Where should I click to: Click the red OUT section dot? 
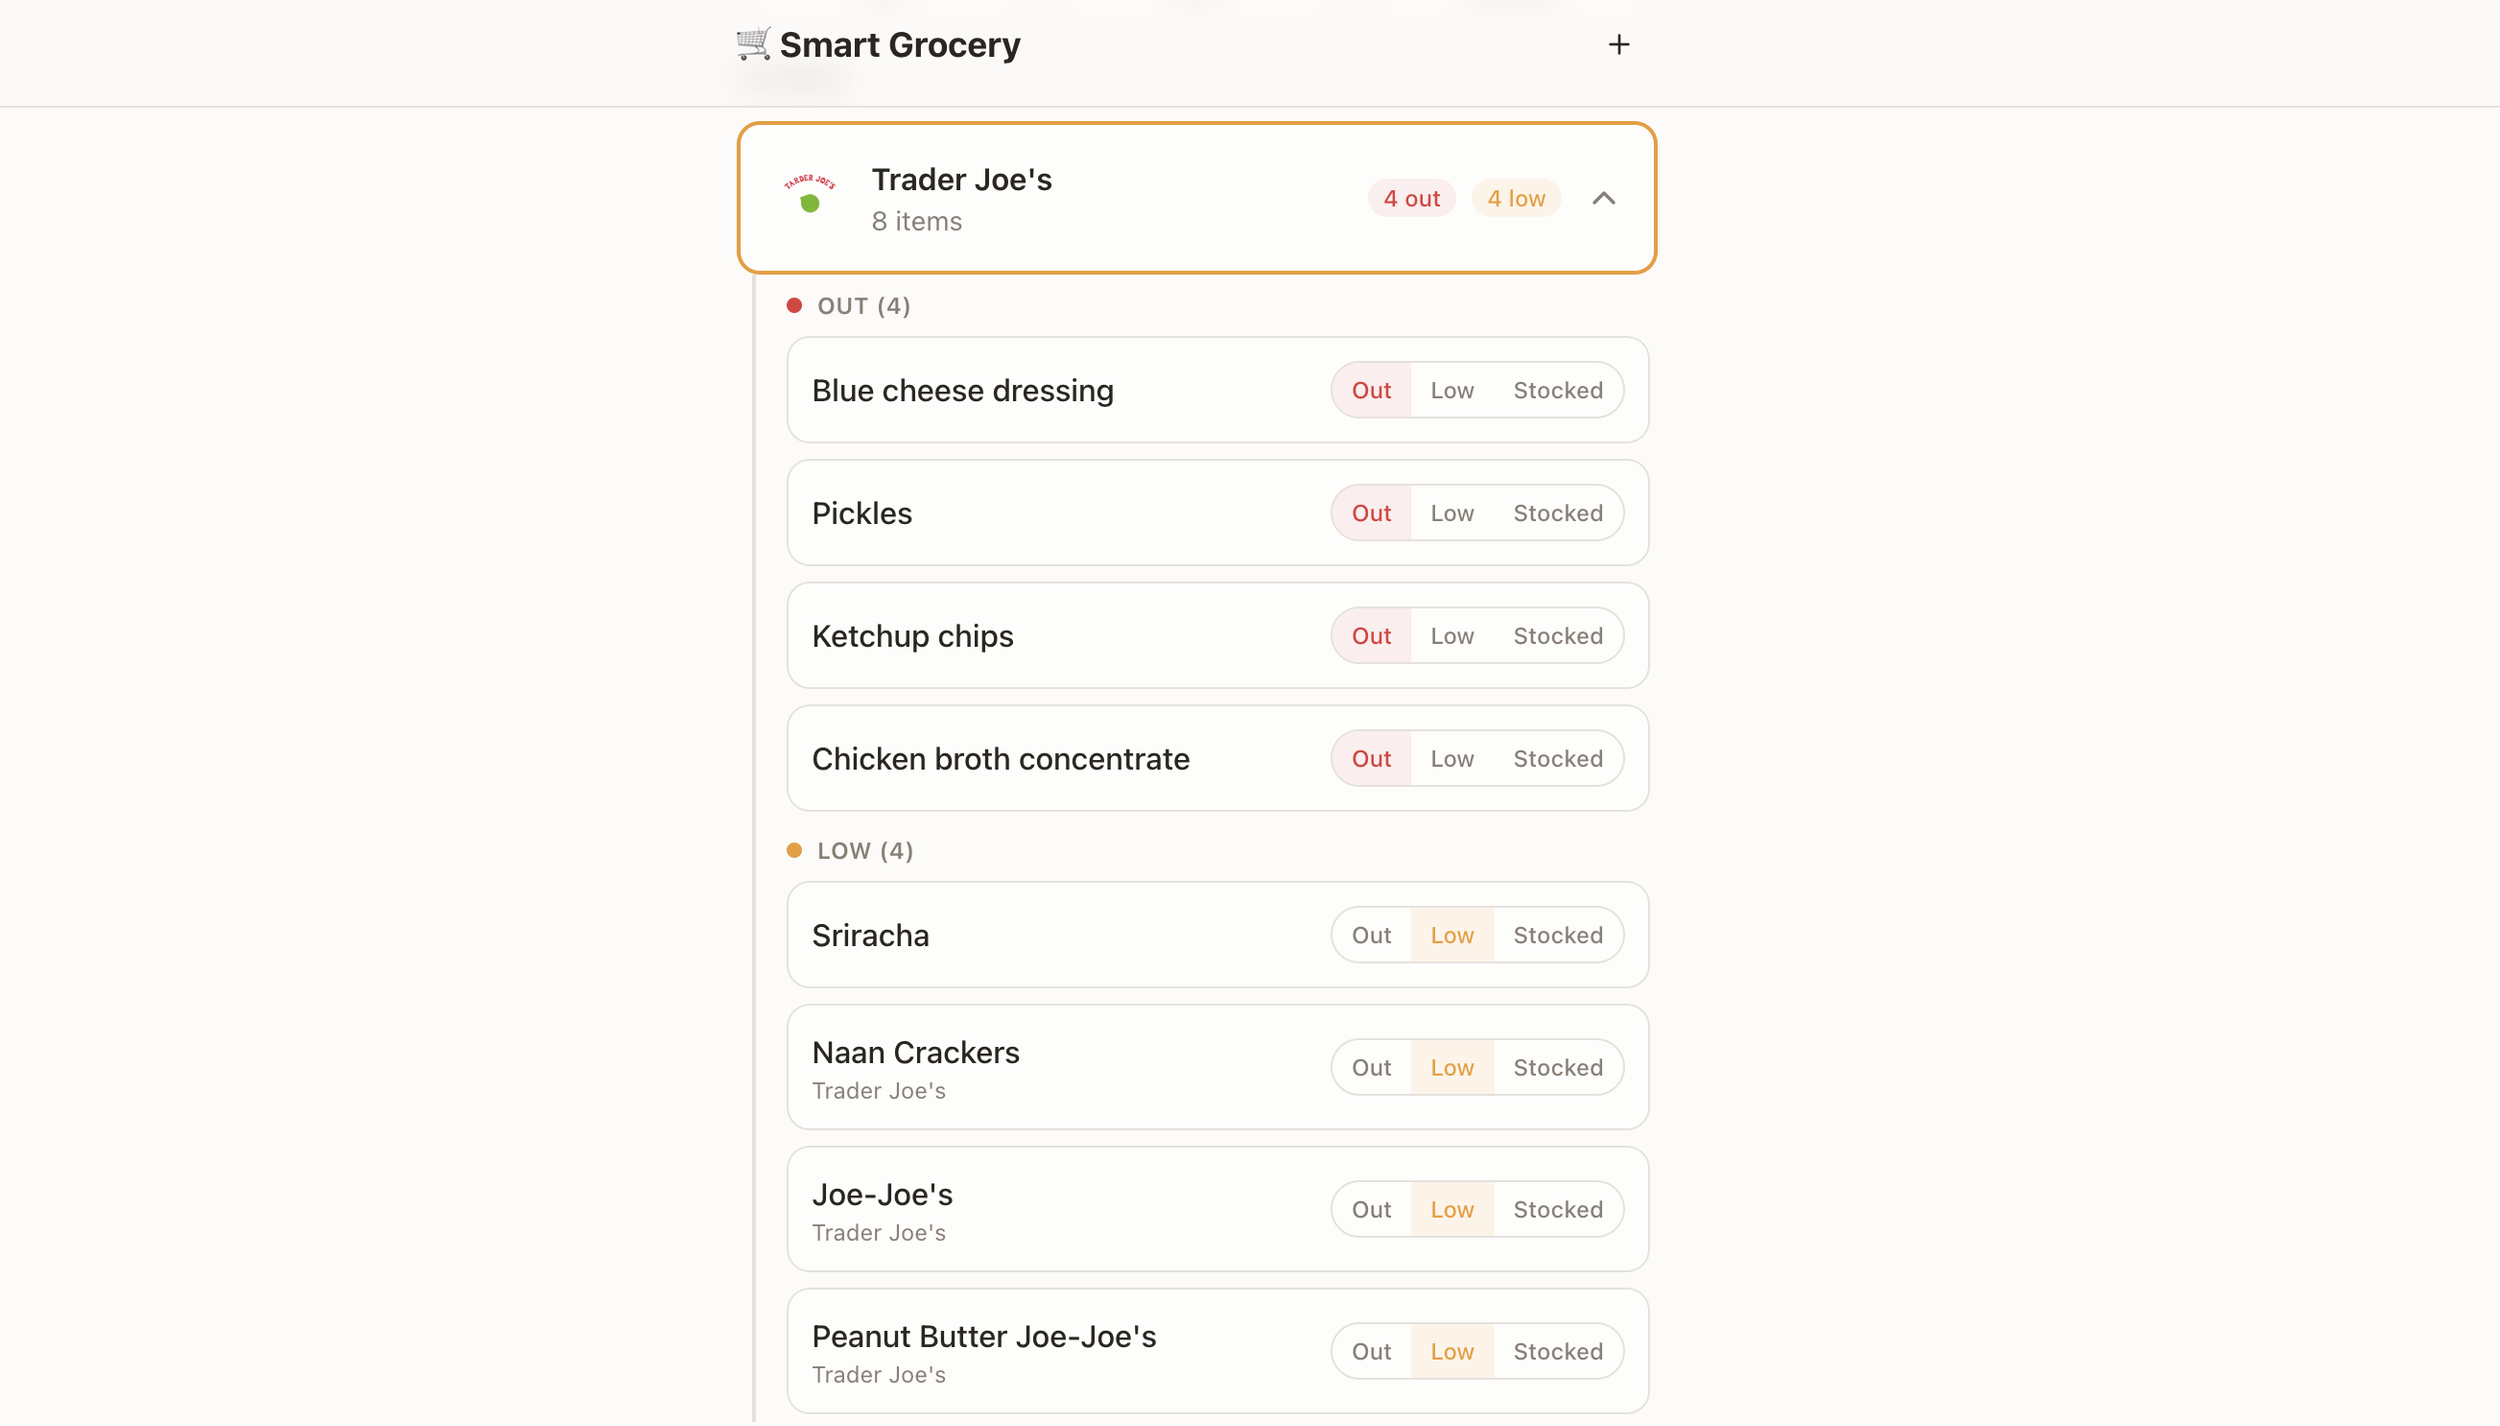point(794,306)
